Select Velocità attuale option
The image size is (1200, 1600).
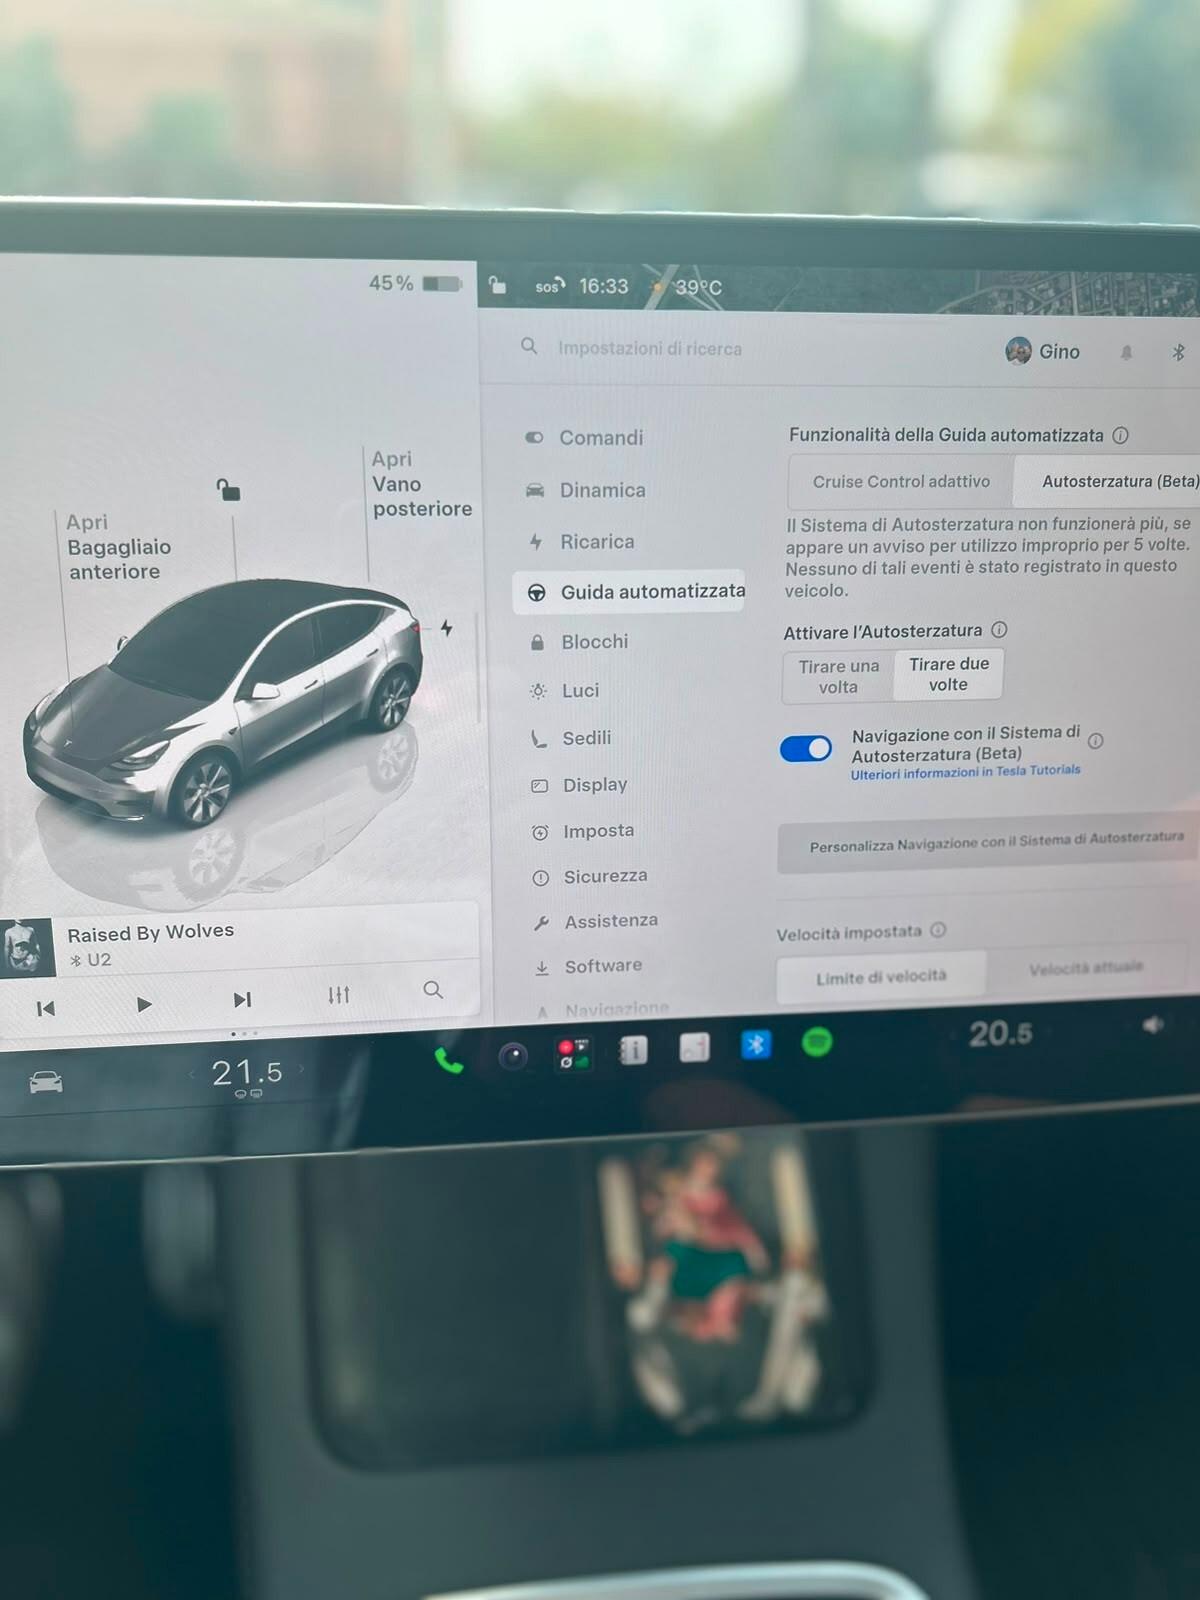[1085, 968]
